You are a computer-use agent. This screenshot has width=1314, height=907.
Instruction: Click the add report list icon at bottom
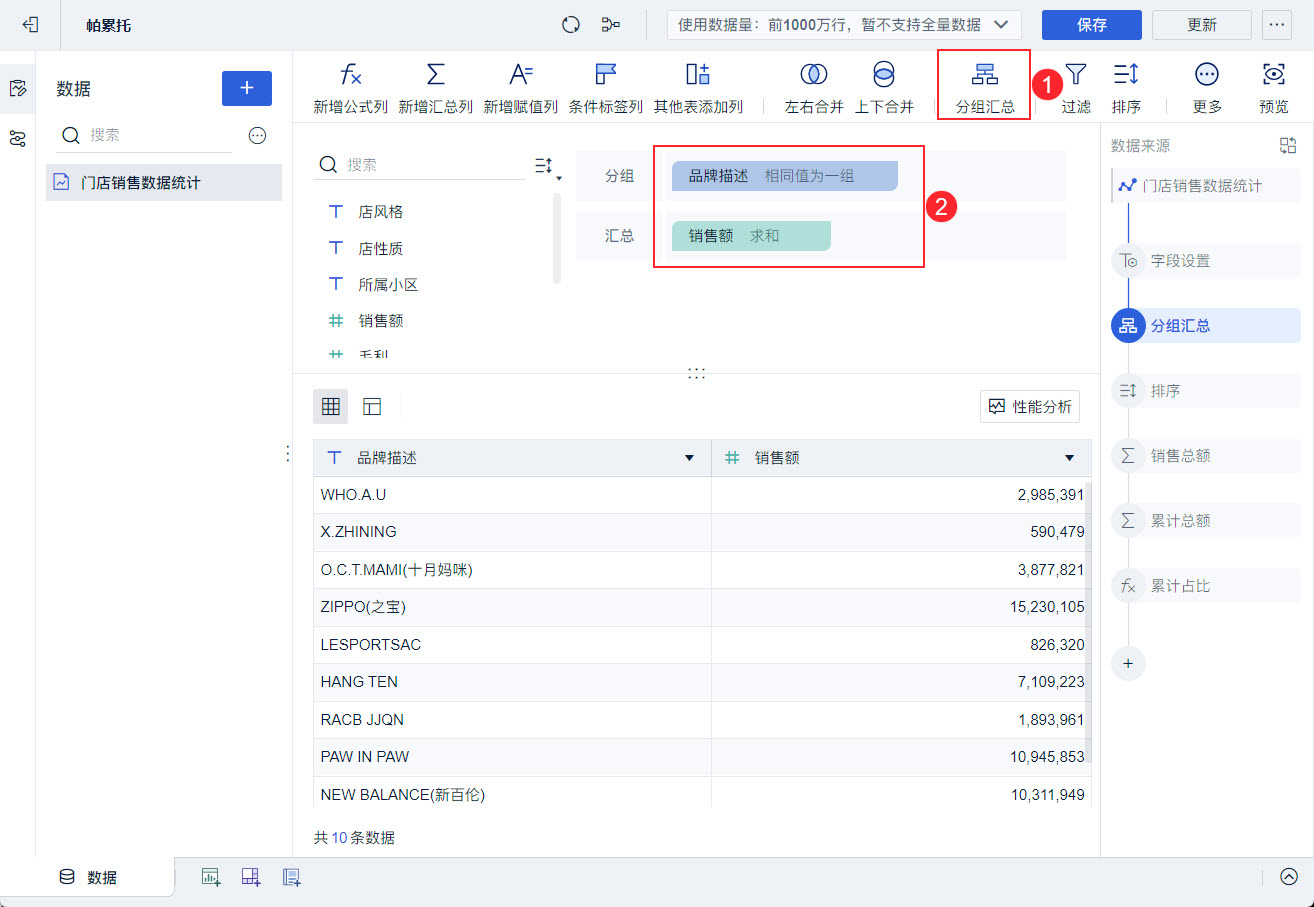coord(291,877)
